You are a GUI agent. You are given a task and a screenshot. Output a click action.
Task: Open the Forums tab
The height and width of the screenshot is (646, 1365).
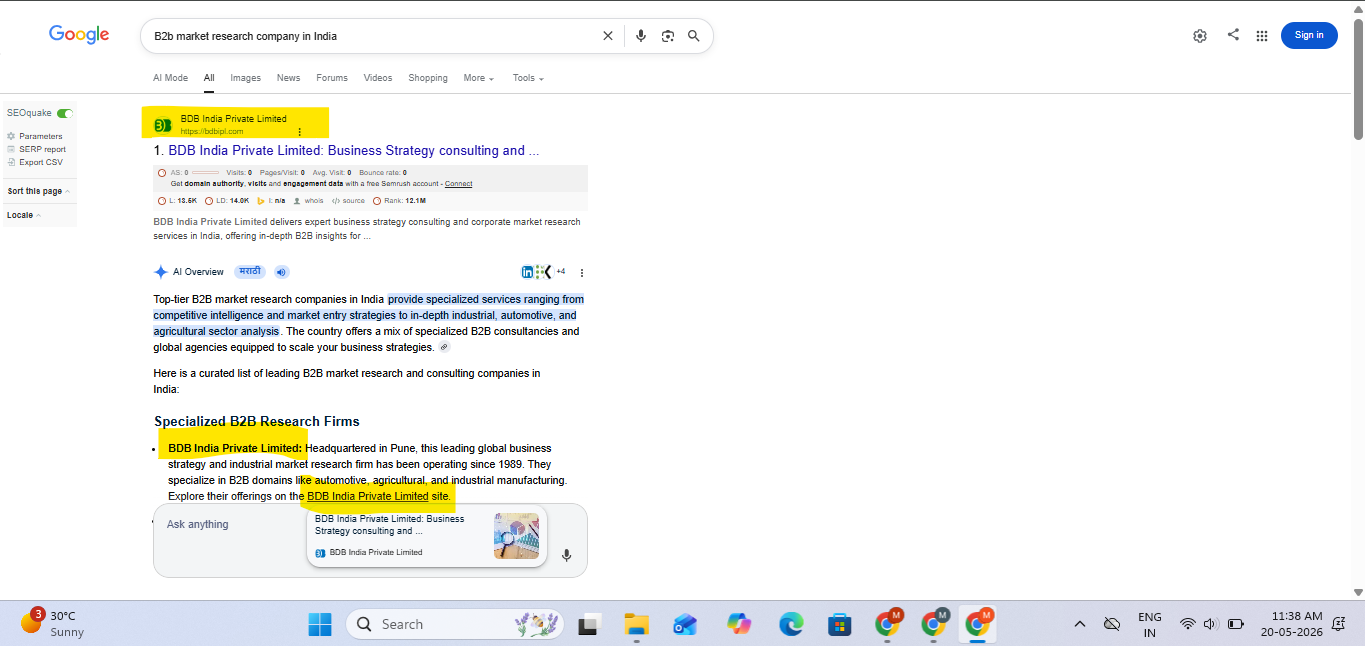point(332,78)
